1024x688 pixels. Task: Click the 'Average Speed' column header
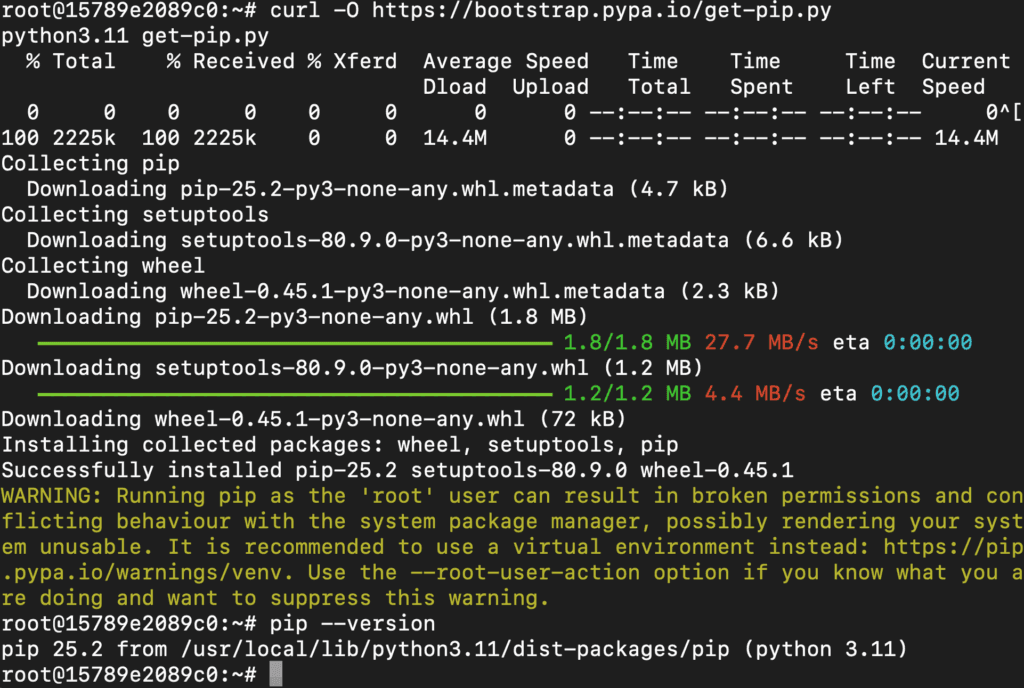pos(505,61)
